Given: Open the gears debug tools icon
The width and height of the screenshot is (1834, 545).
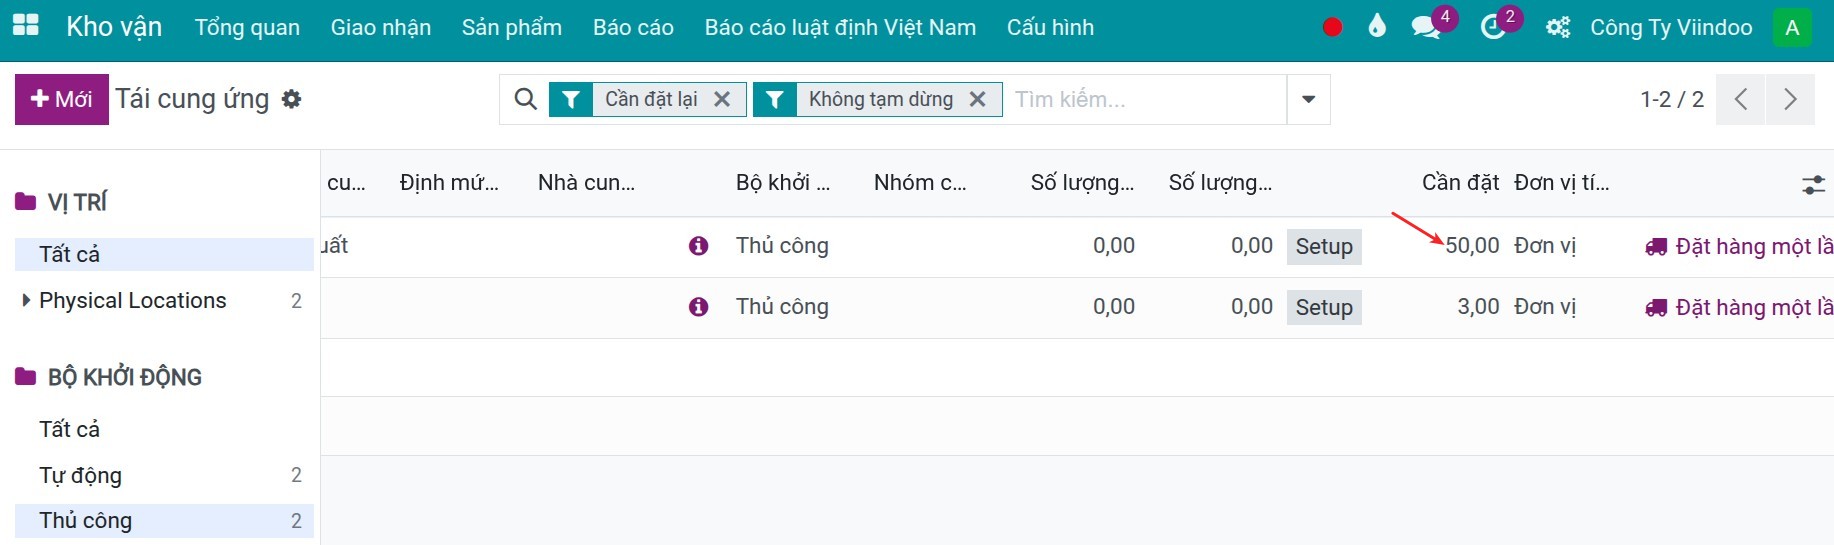Looking at the screenshot, I should point(1558,28).
